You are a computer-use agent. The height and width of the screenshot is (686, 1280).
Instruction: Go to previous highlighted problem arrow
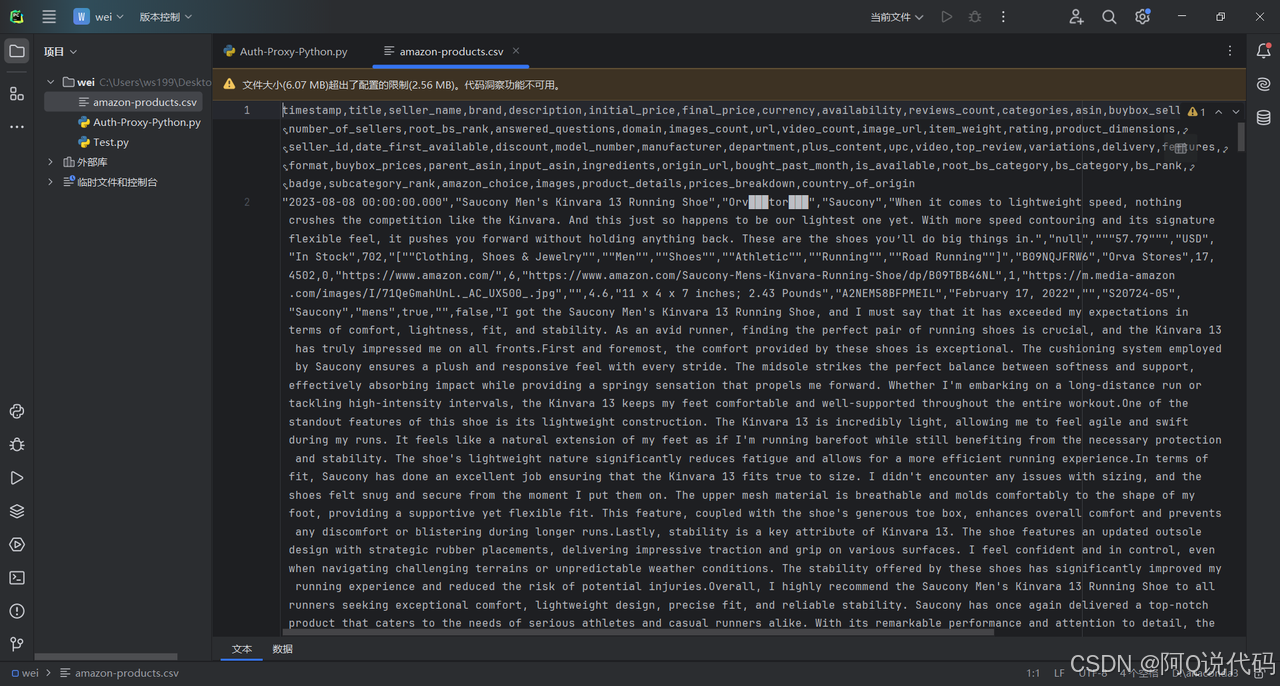tap(1218, 112)
